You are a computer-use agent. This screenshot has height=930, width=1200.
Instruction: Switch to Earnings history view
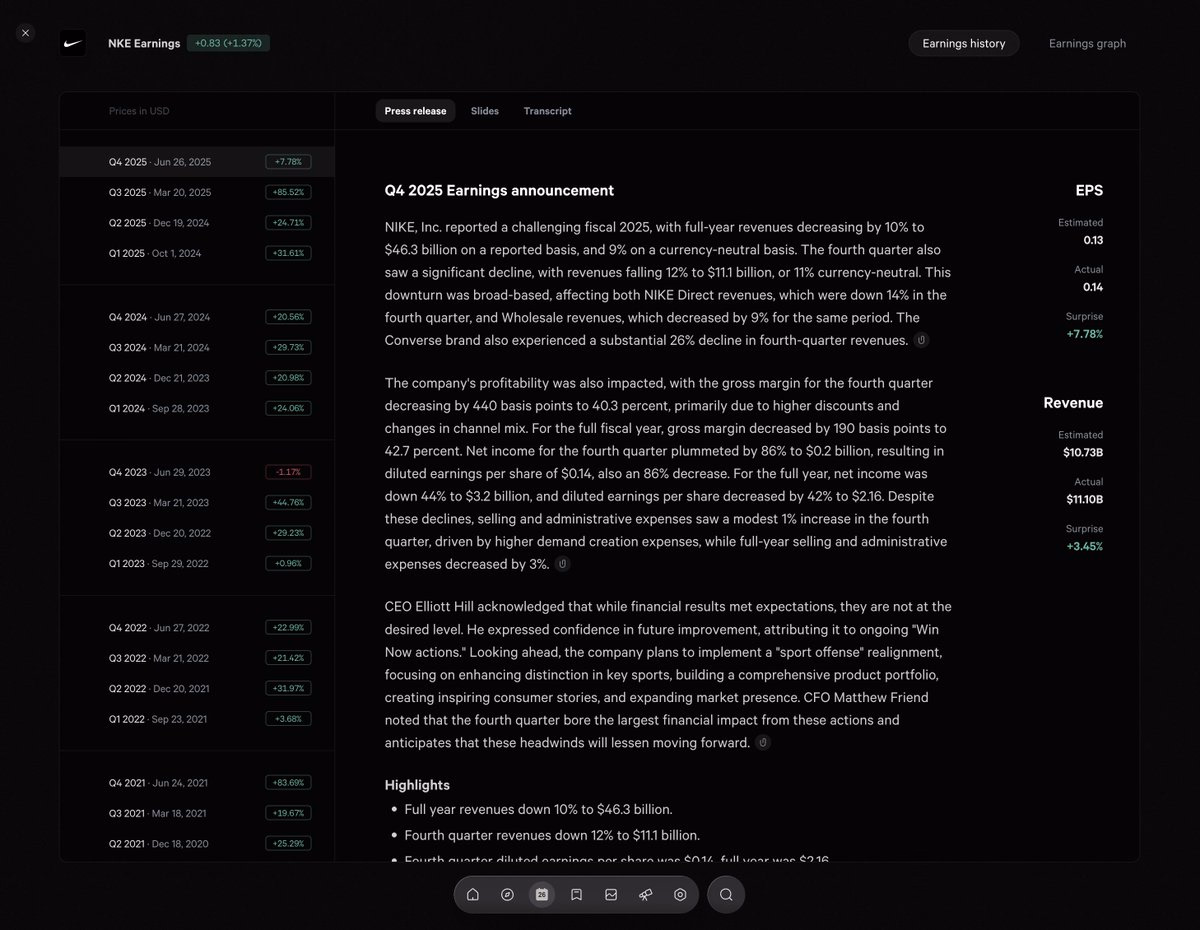coord(964,44)
